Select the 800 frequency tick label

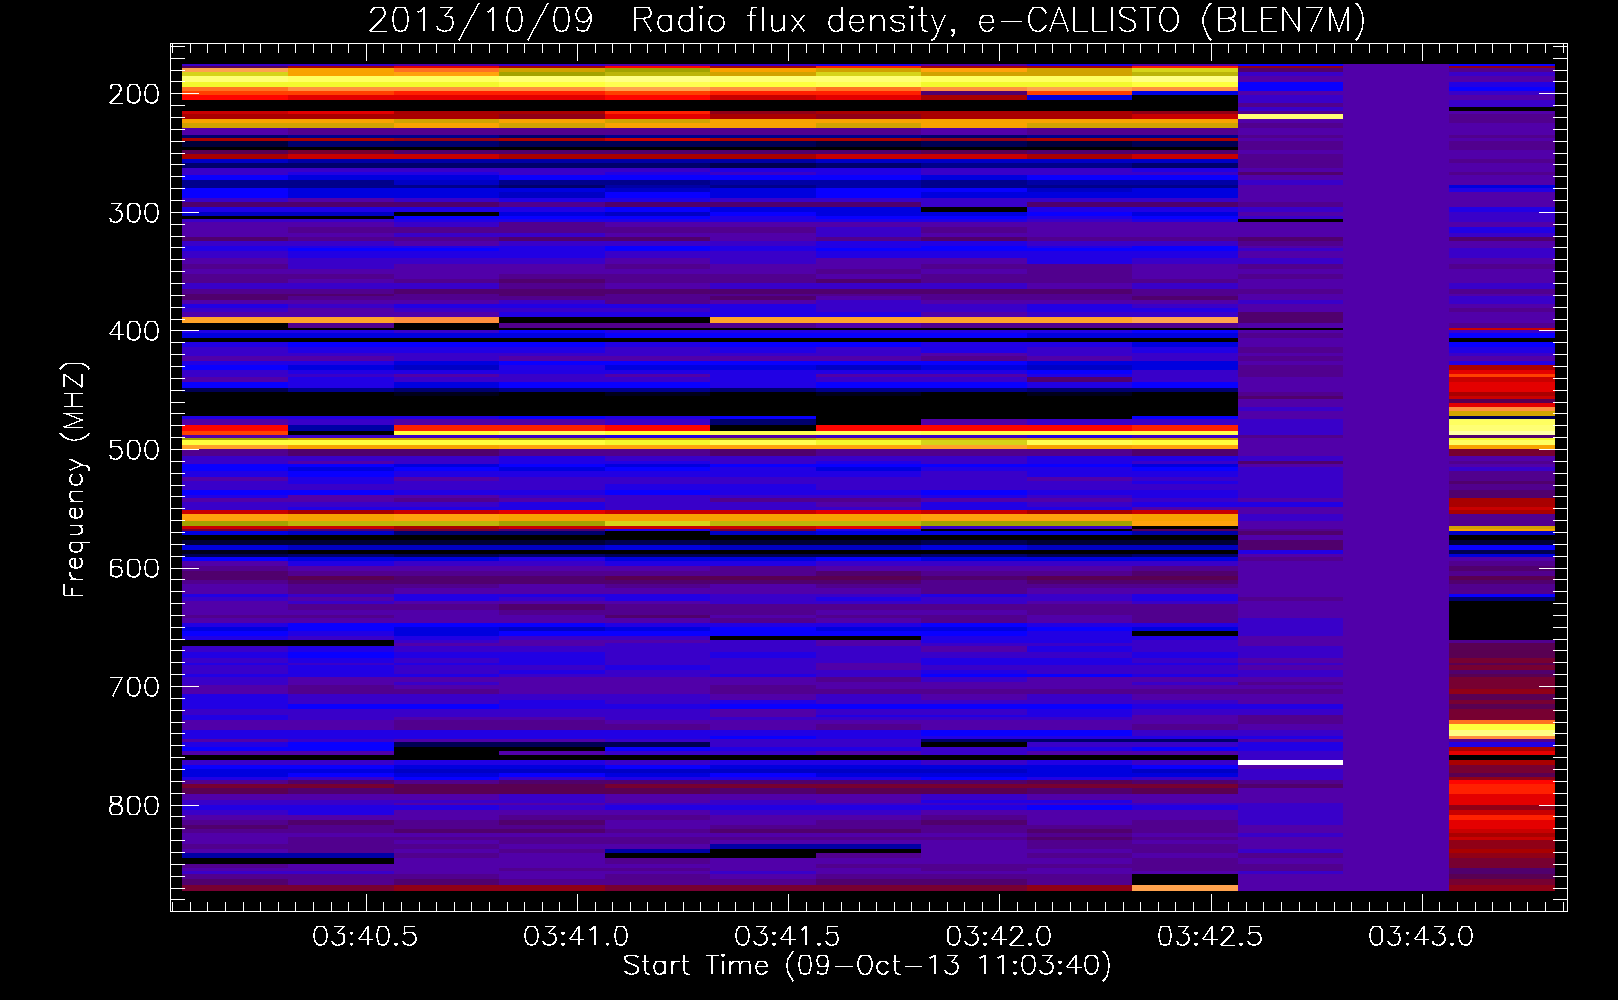point(134,806)
